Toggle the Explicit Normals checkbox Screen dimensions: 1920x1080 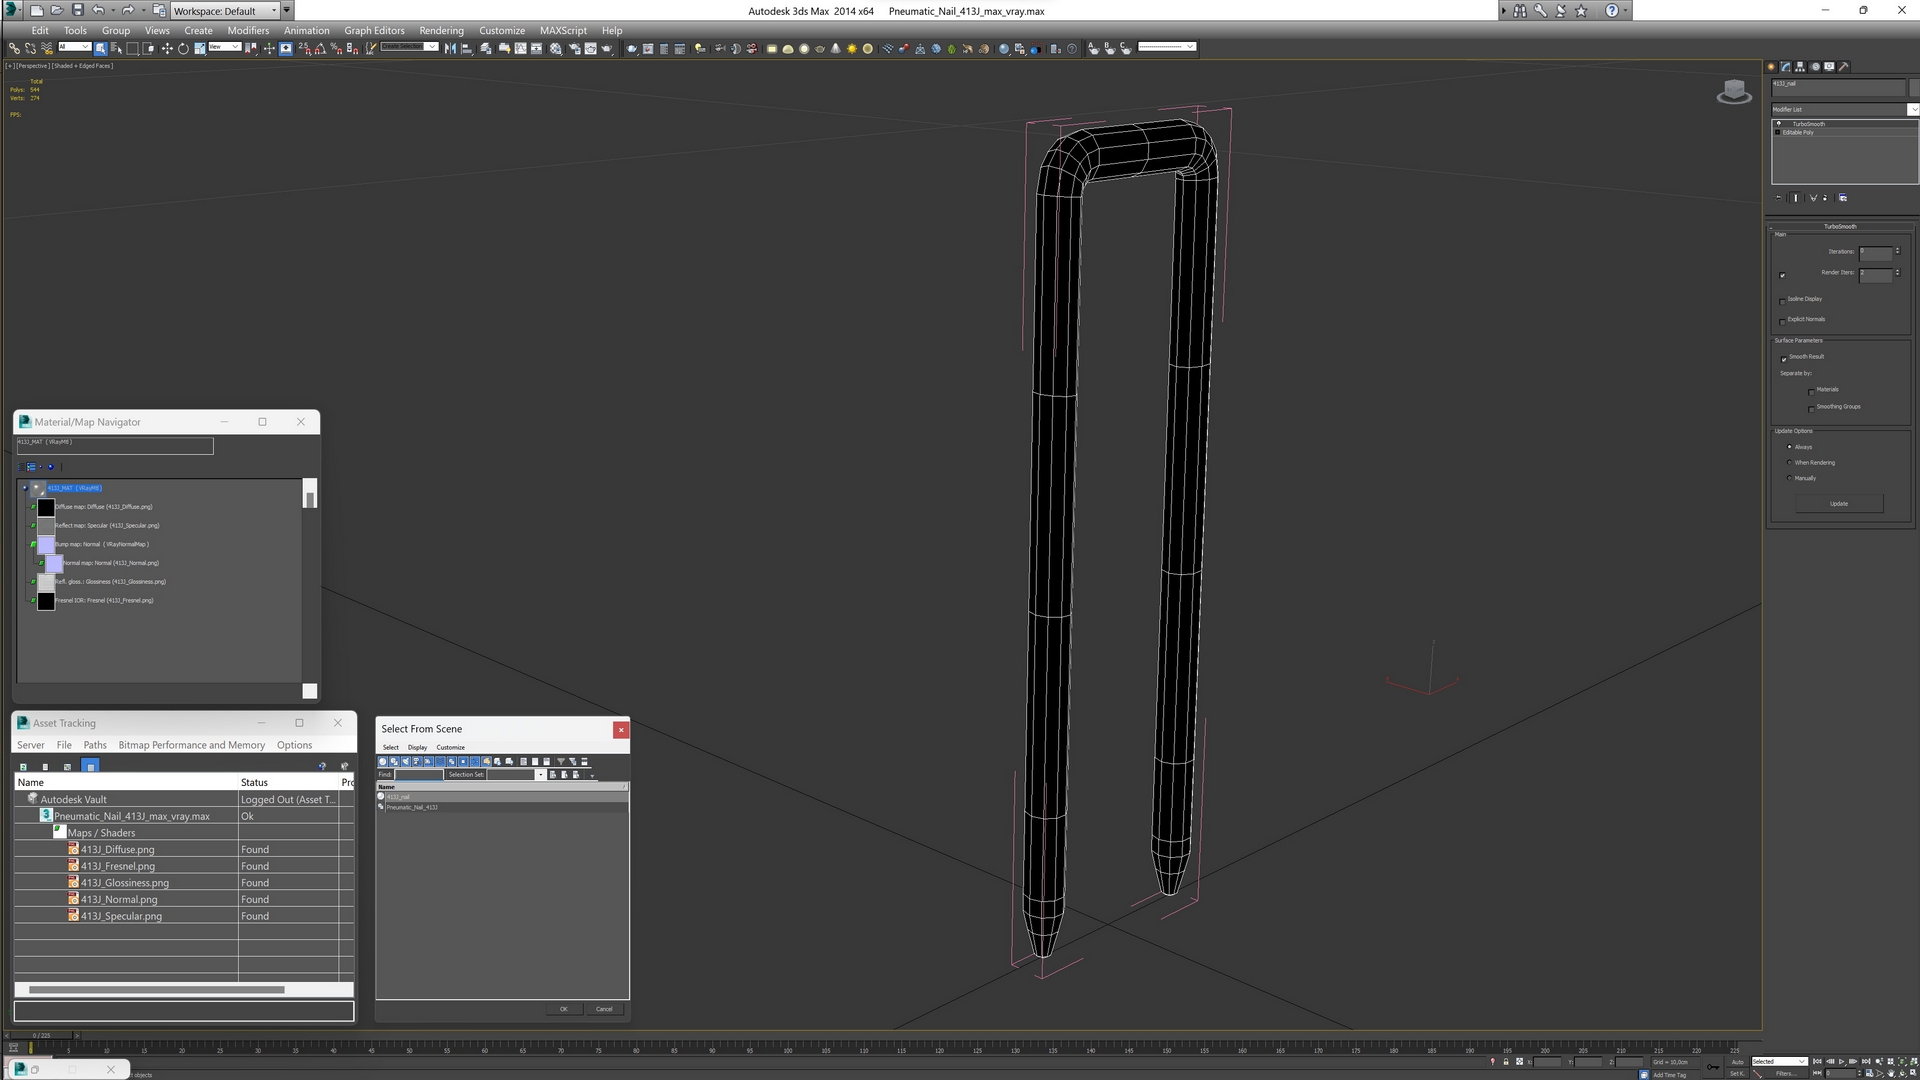[x=1782, y=321]
